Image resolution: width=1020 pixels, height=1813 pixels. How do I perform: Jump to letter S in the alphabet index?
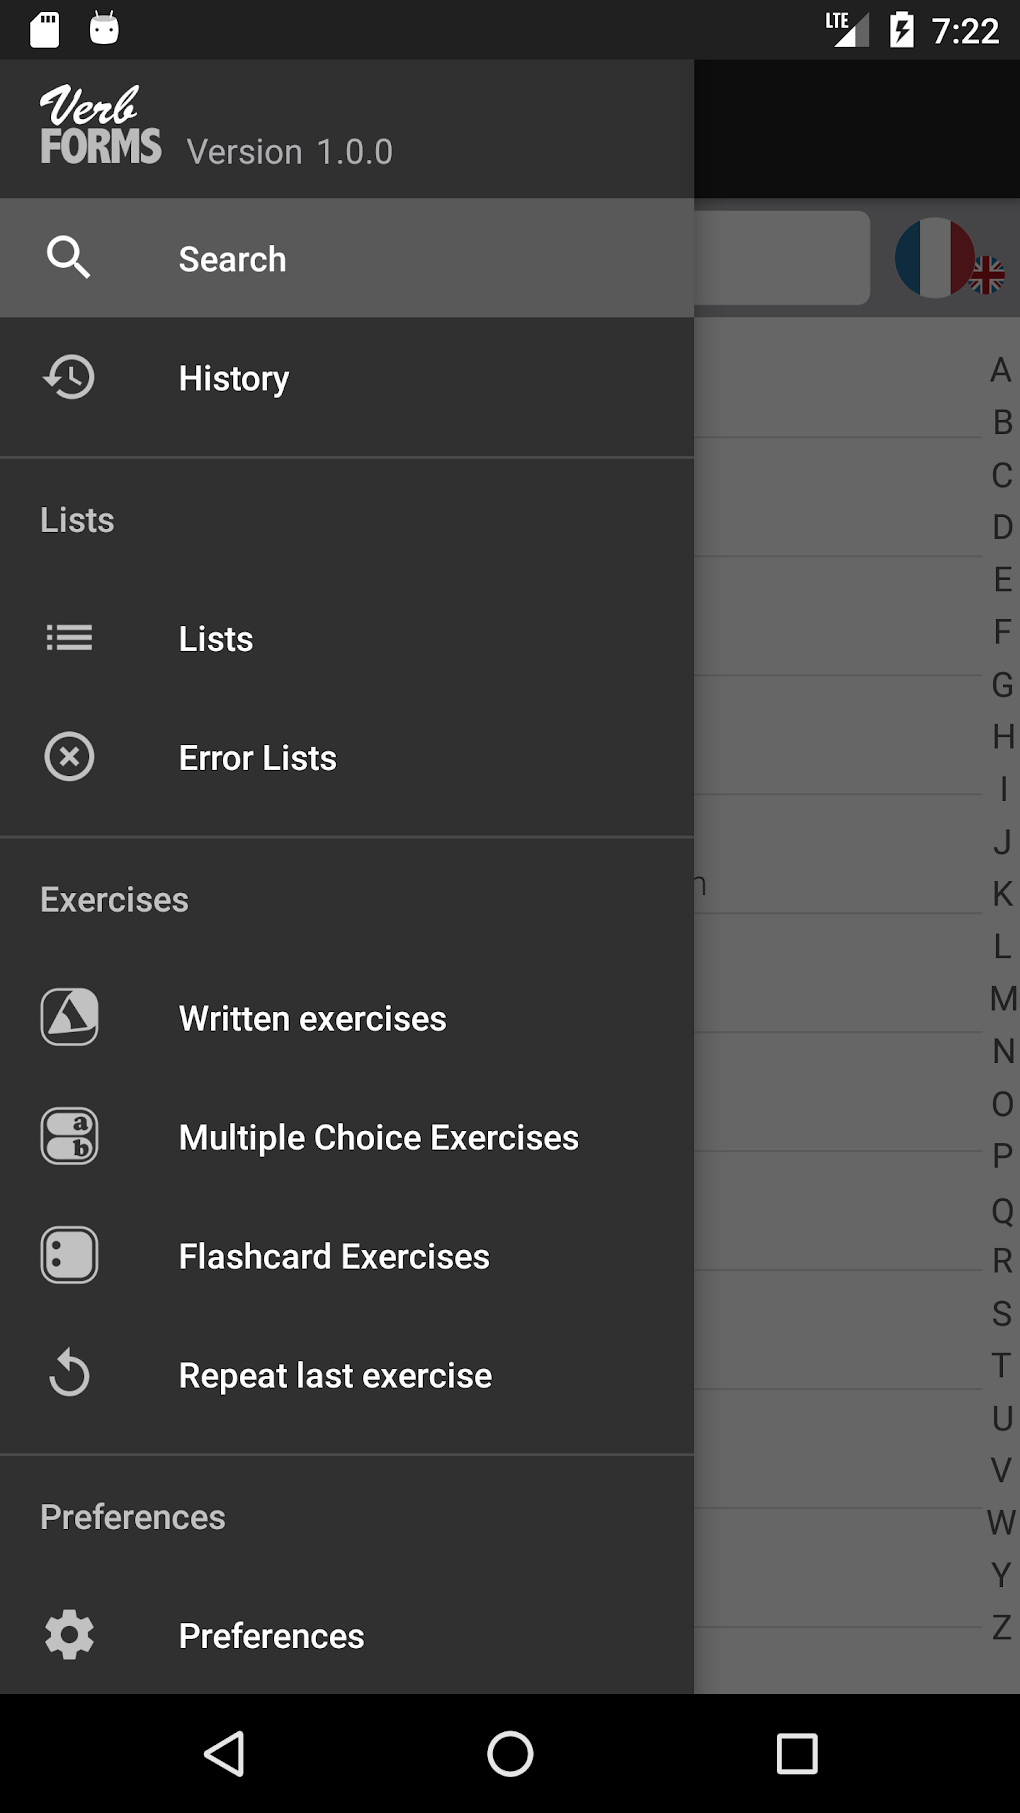[1002, 1313]
